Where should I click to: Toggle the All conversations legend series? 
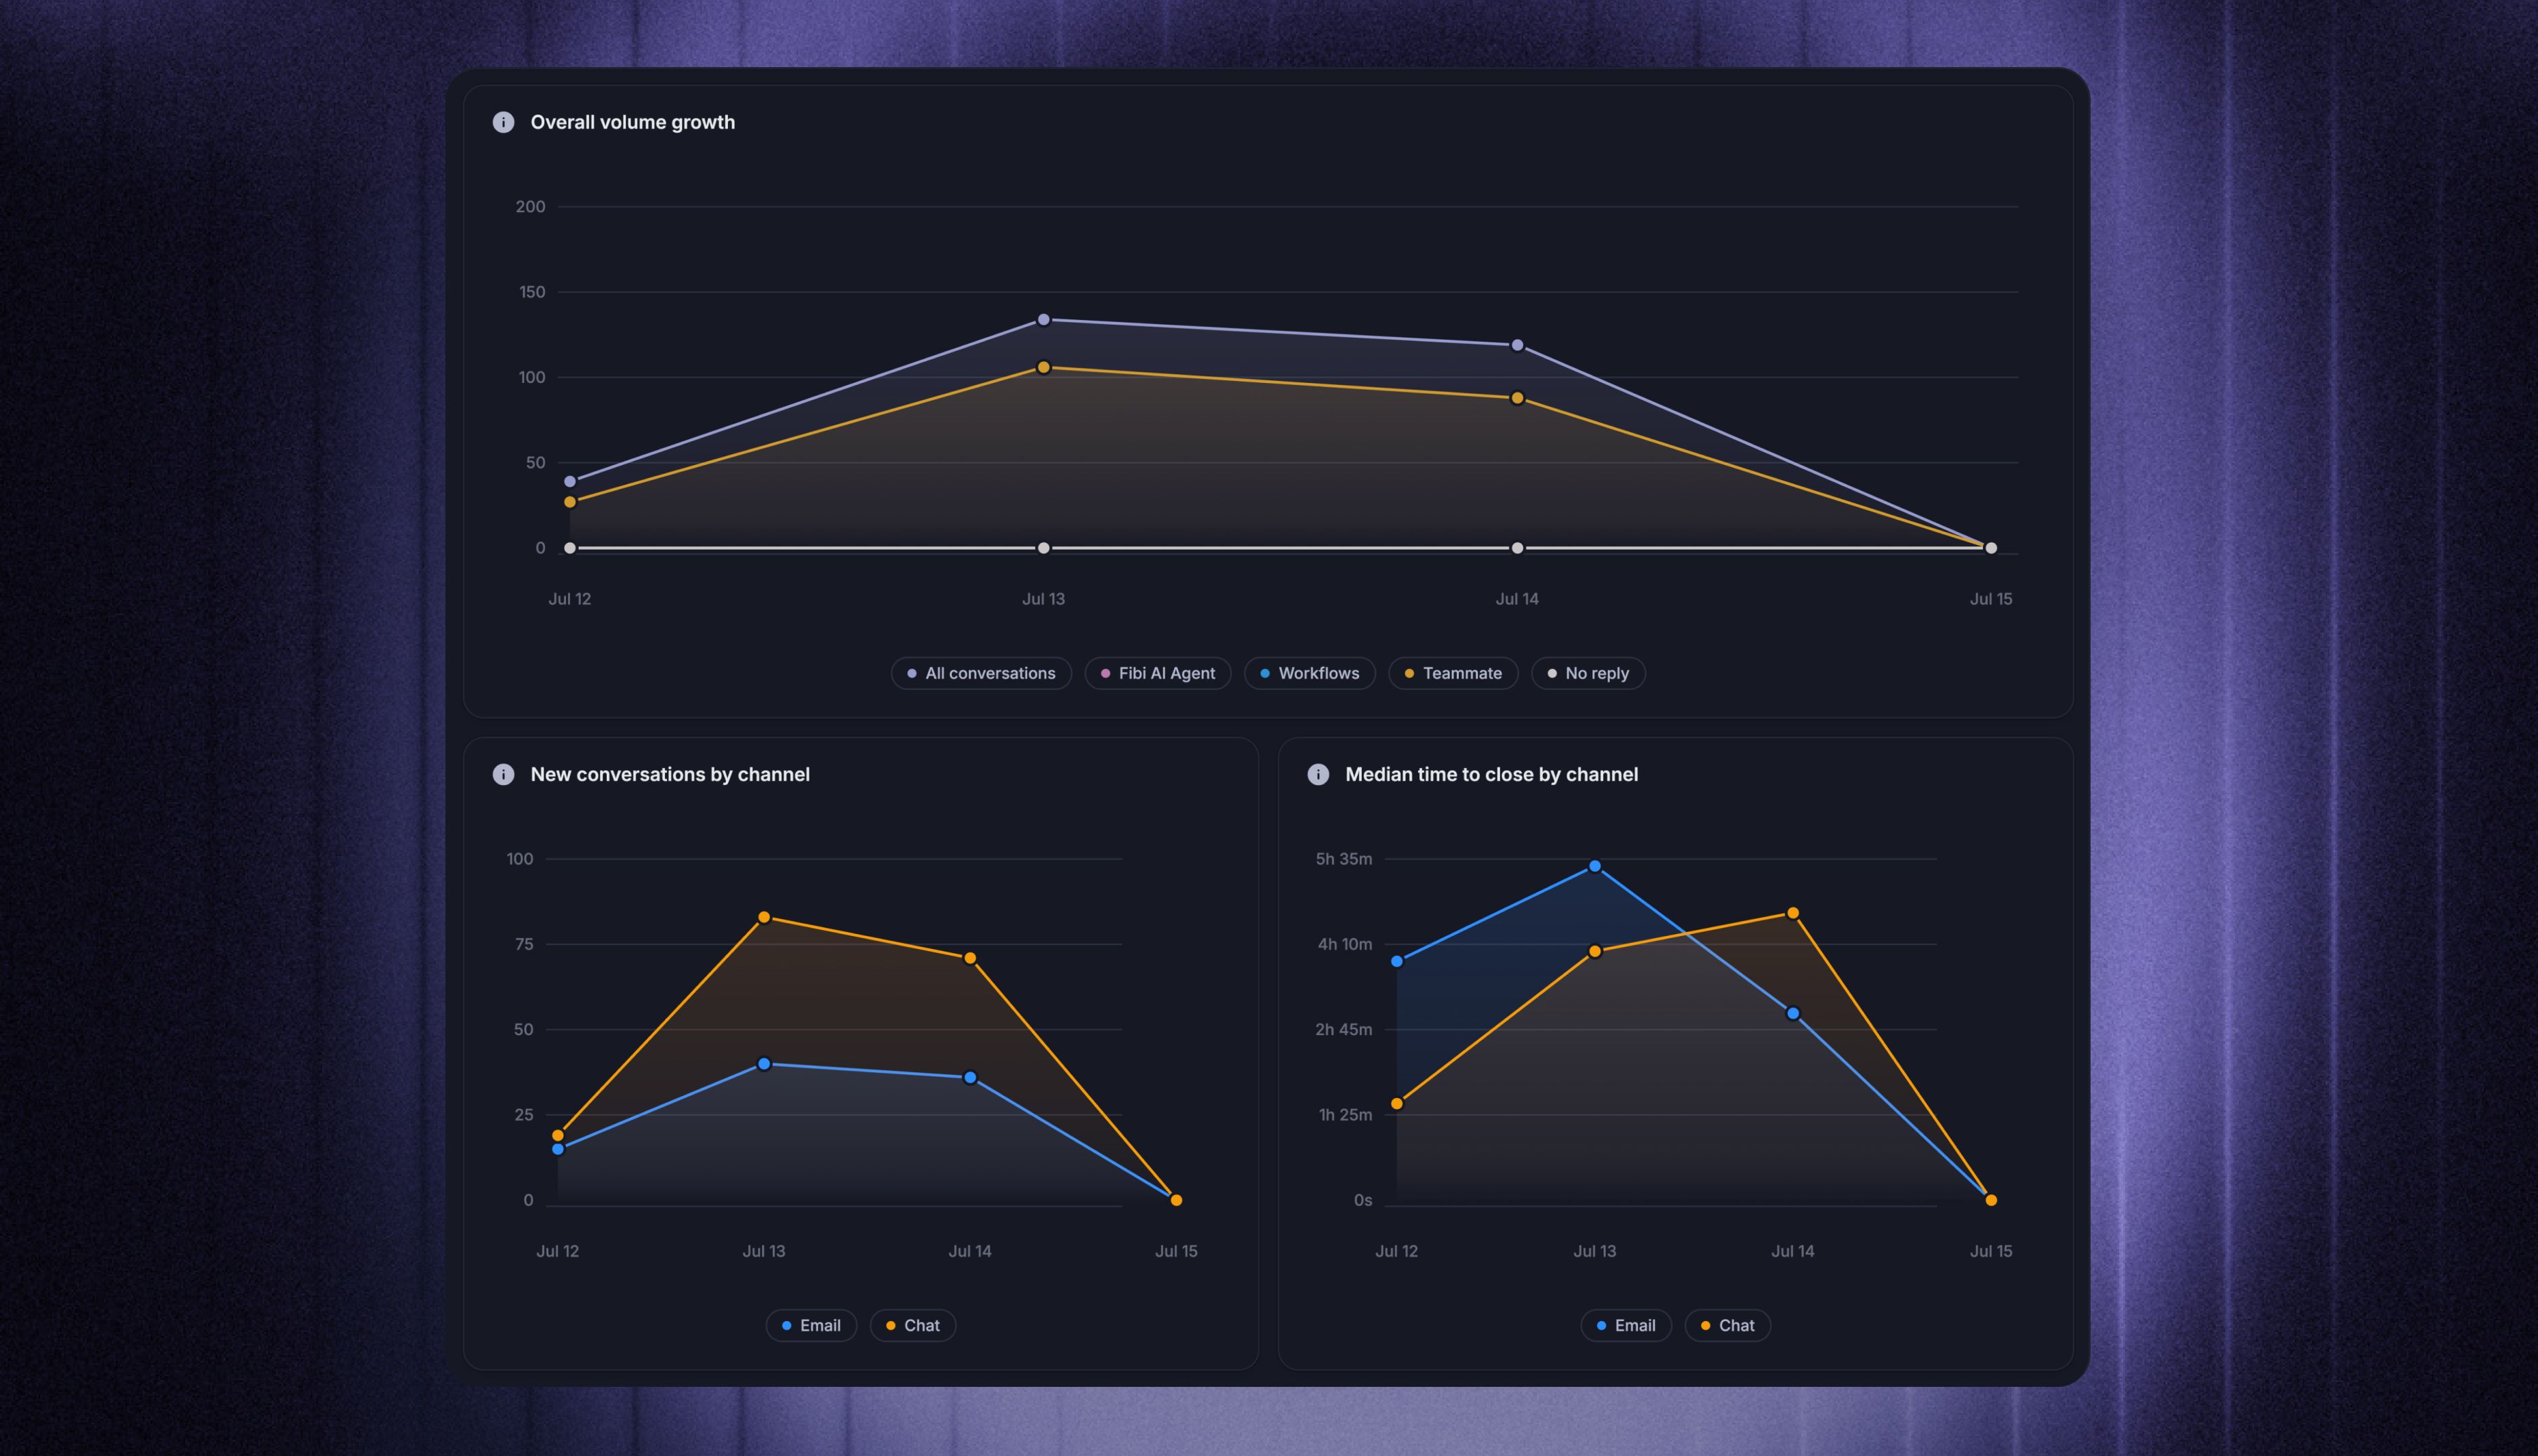click(981, 673)
